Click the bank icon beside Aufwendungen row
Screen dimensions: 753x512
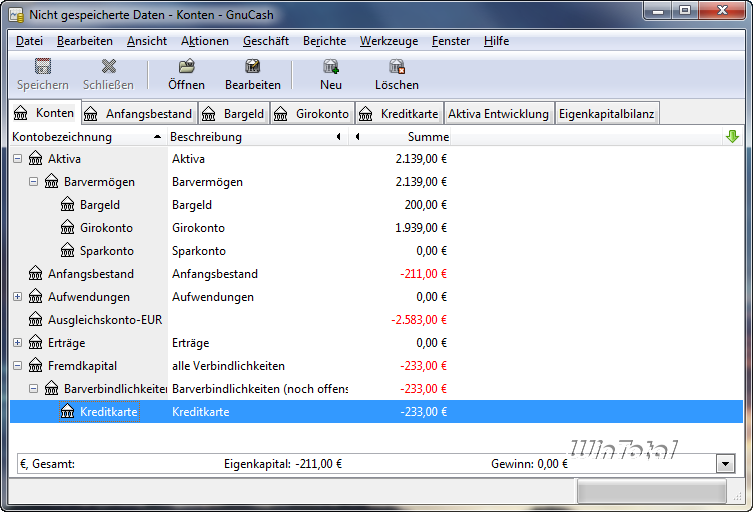(36, 296)
